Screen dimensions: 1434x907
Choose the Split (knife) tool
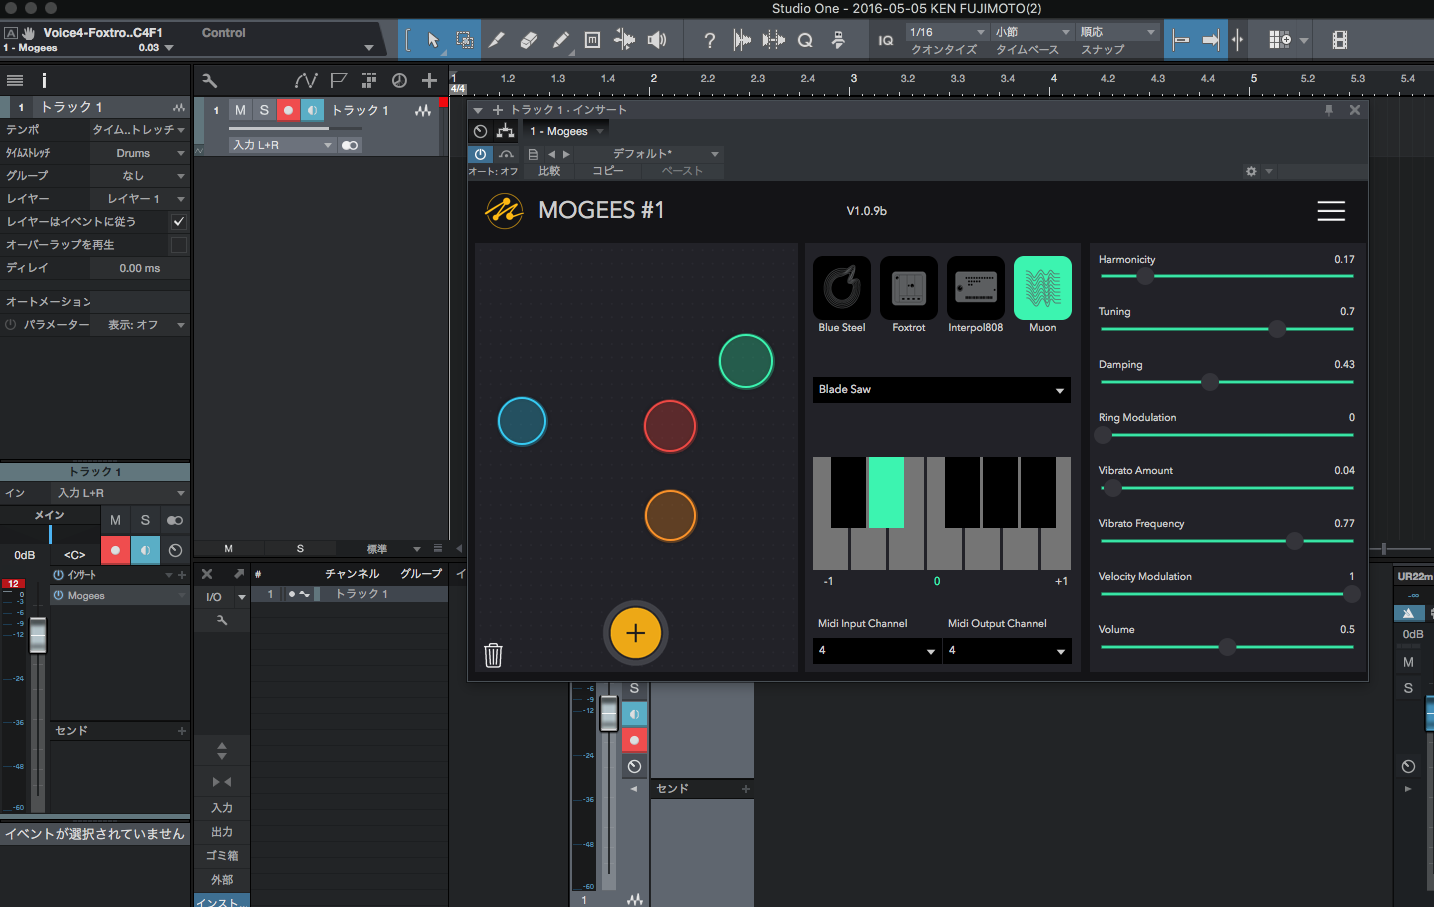(x=497, y=40)
